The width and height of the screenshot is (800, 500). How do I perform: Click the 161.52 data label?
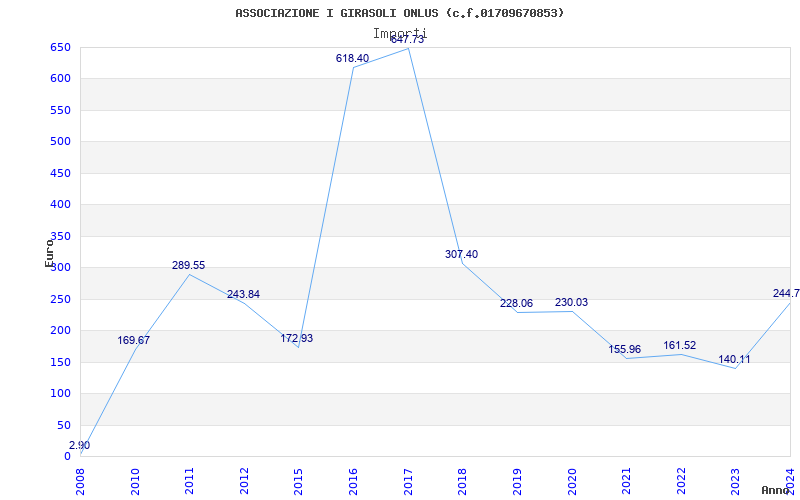(680, 345)
